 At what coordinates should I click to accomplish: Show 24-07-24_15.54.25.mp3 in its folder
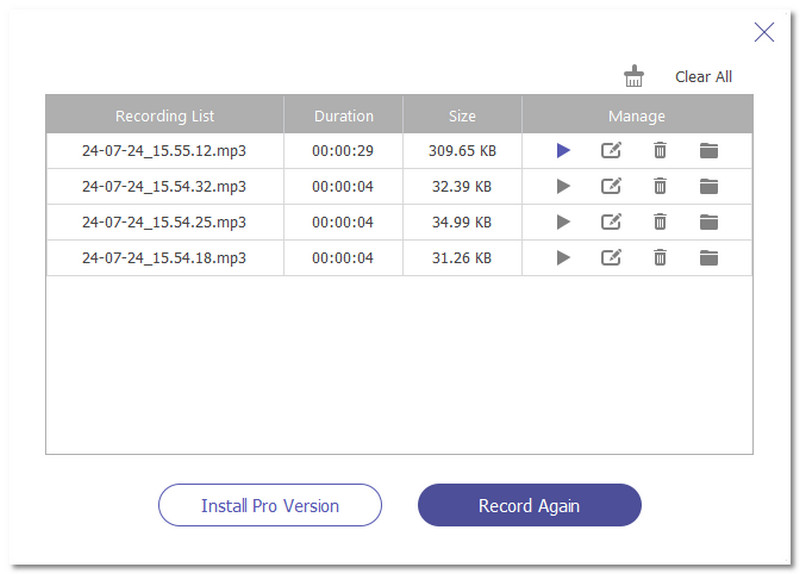[x=709, y=222]
